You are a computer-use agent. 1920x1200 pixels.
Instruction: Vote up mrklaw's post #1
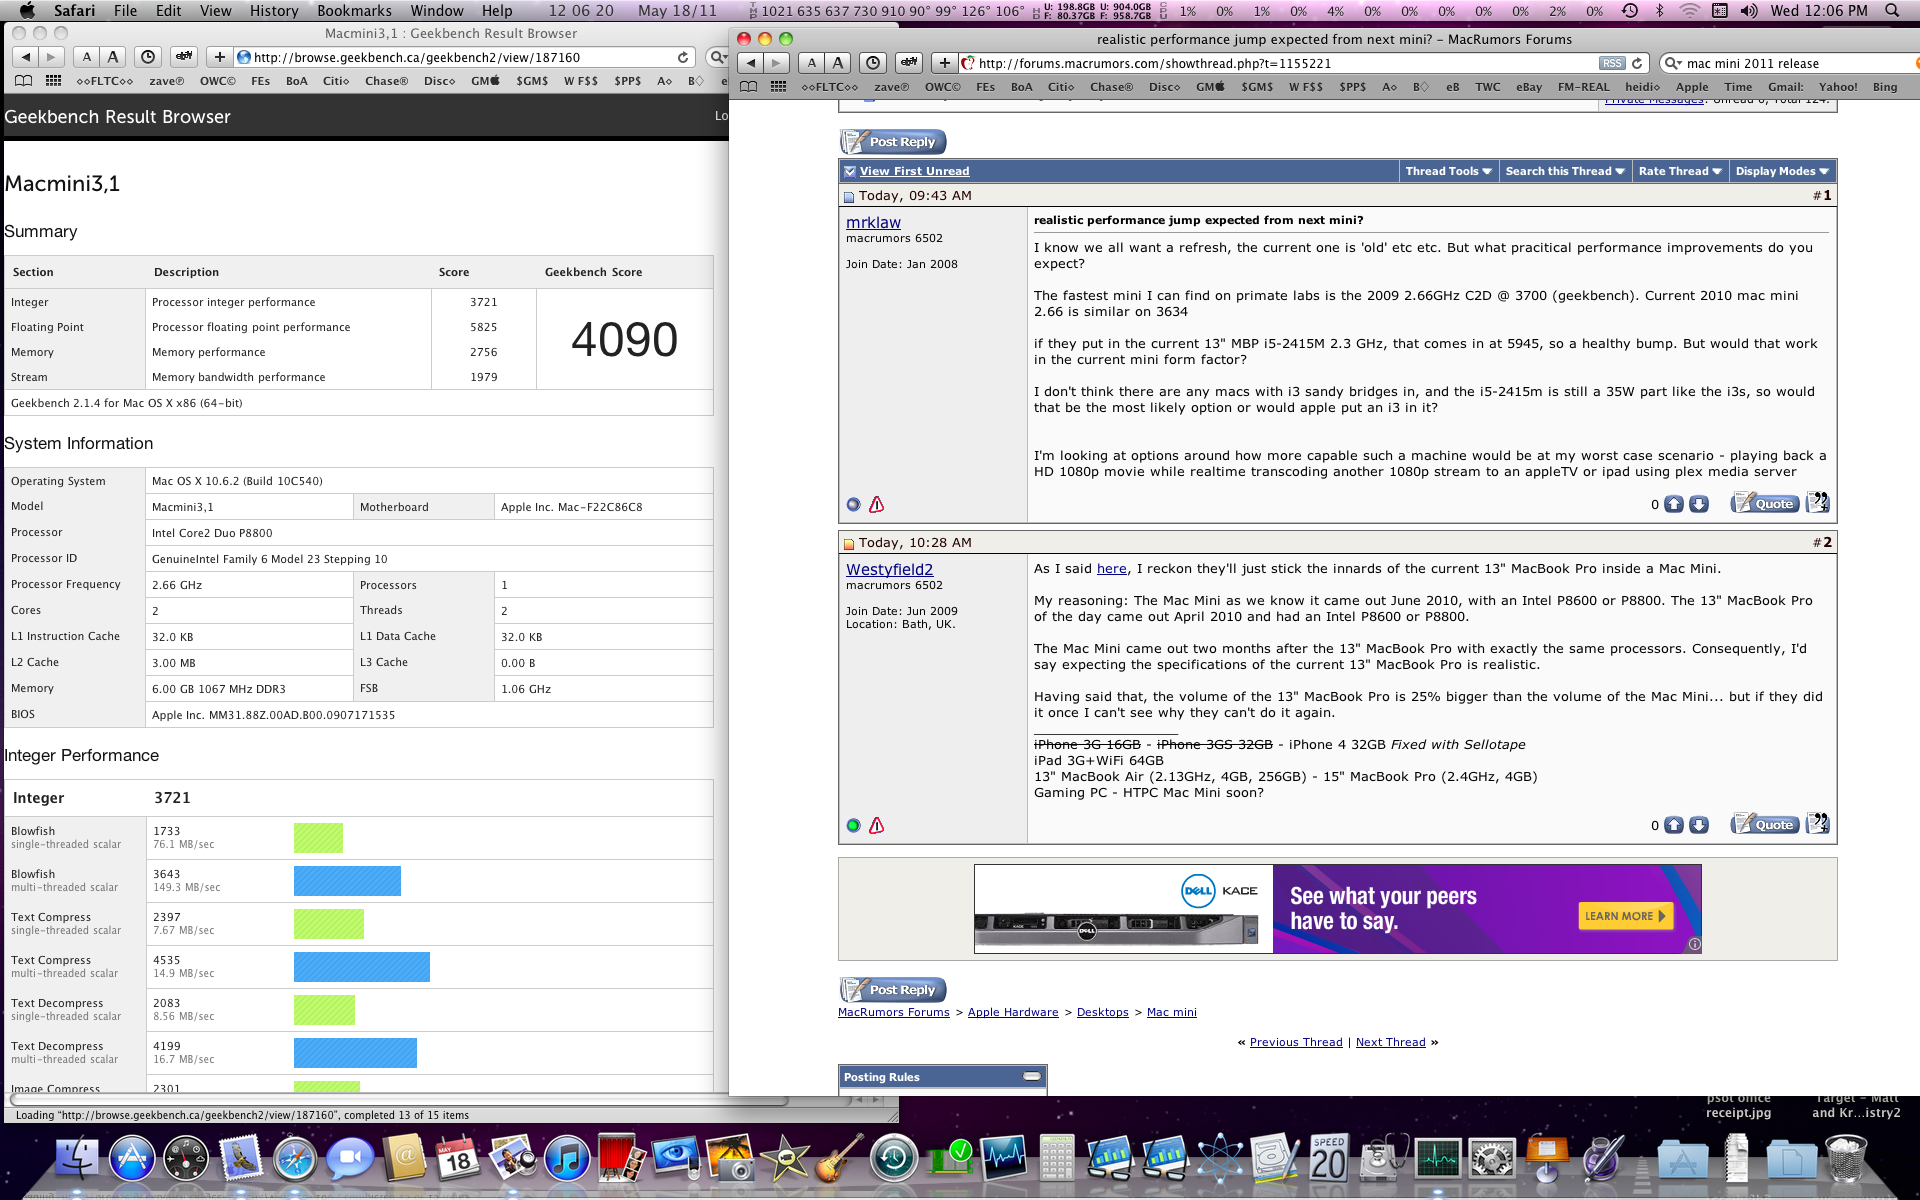(x=1674, y=505)
